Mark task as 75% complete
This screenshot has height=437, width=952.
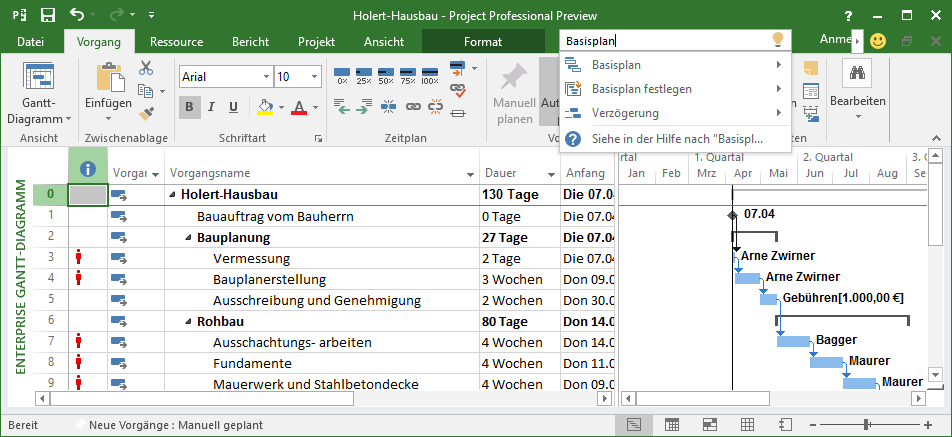tap(408, 76)
